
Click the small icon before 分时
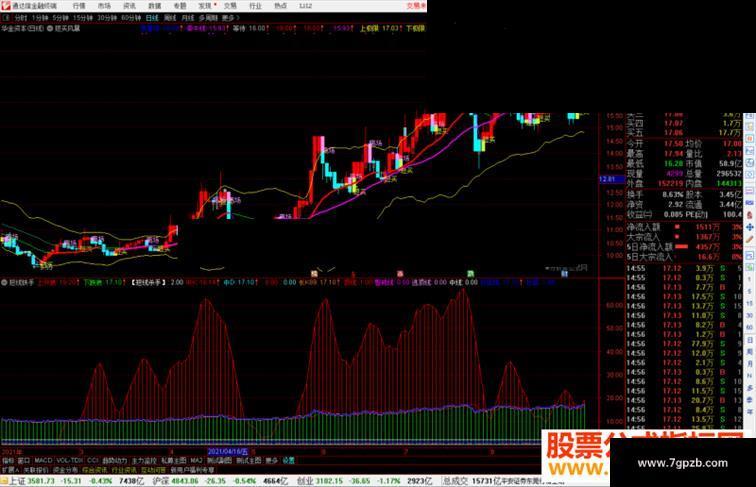(x=6, y=18)
